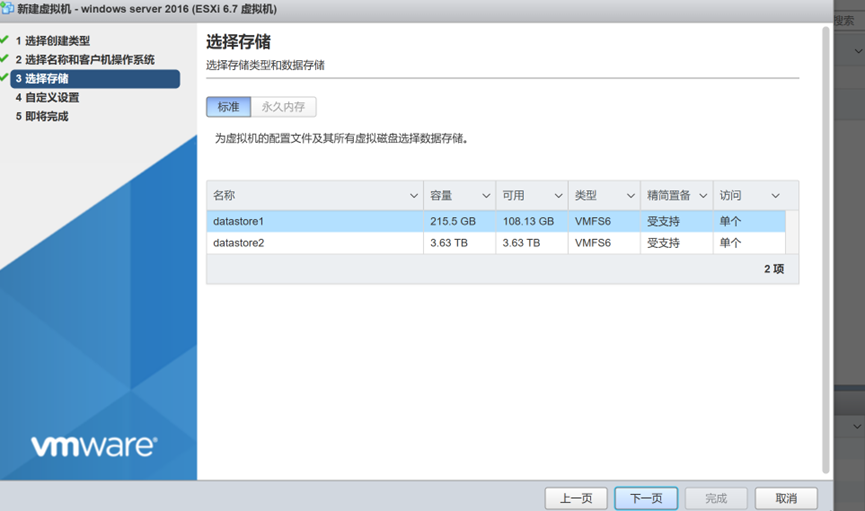Click the 108.13 GB available cell
Screen dimensions: 865x511
pos(528,221)
